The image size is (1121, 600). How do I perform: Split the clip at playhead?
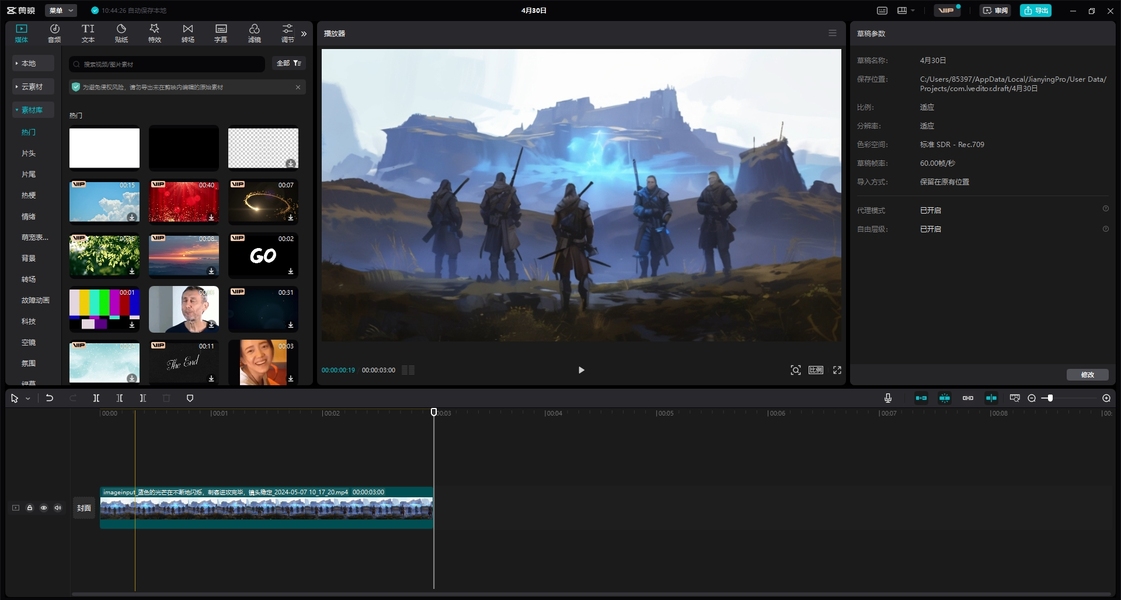pos(97,398)
